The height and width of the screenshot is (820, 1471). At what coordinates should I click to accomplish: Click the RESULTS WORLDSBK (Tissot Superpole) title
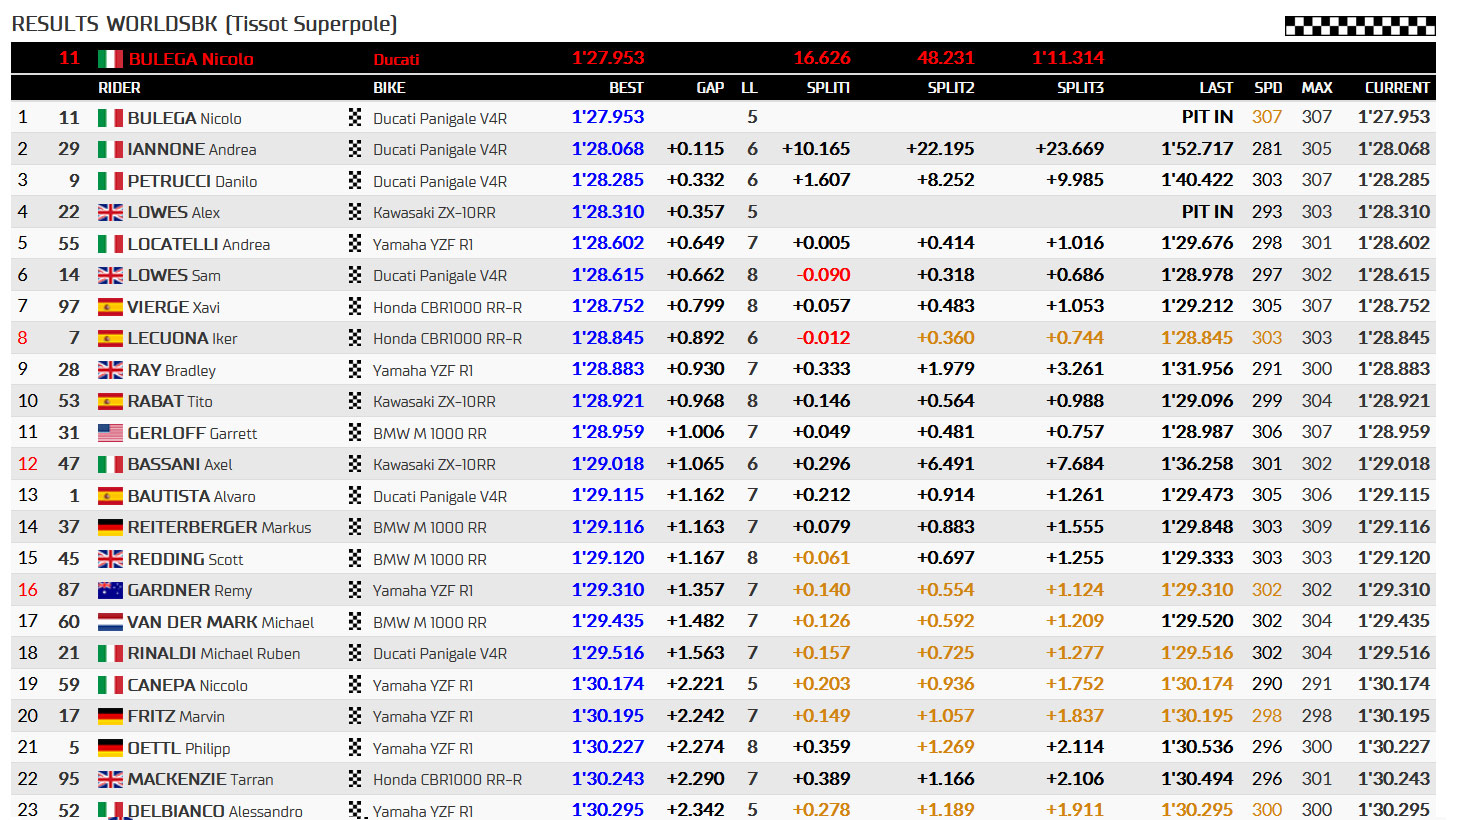pyautogui.click(x=204, y=24)
